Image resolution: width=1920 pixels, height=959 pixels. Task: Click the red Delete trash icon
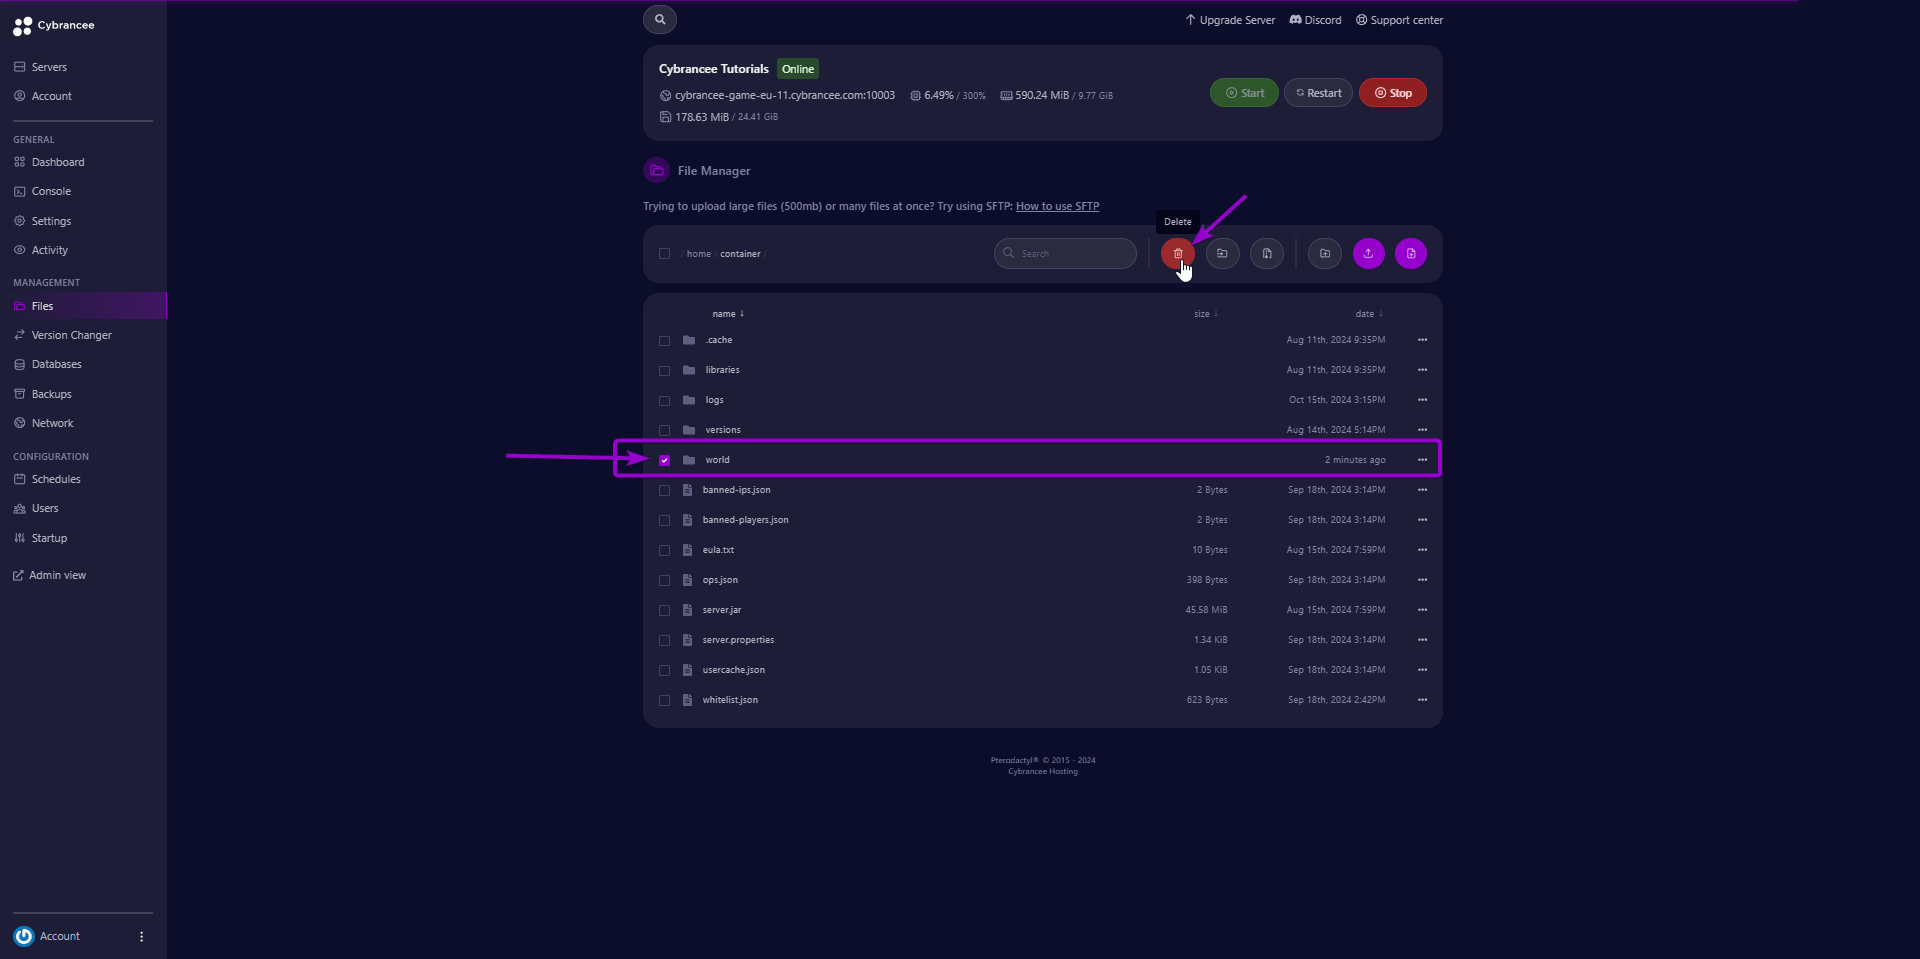(x=1177, y=253)
